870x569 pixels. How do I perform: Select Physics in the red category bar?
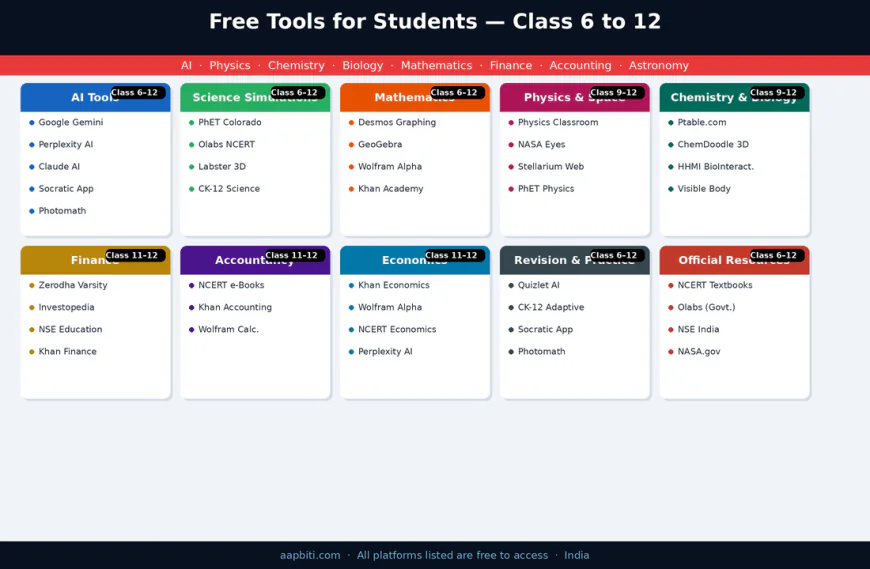(230, 65)
